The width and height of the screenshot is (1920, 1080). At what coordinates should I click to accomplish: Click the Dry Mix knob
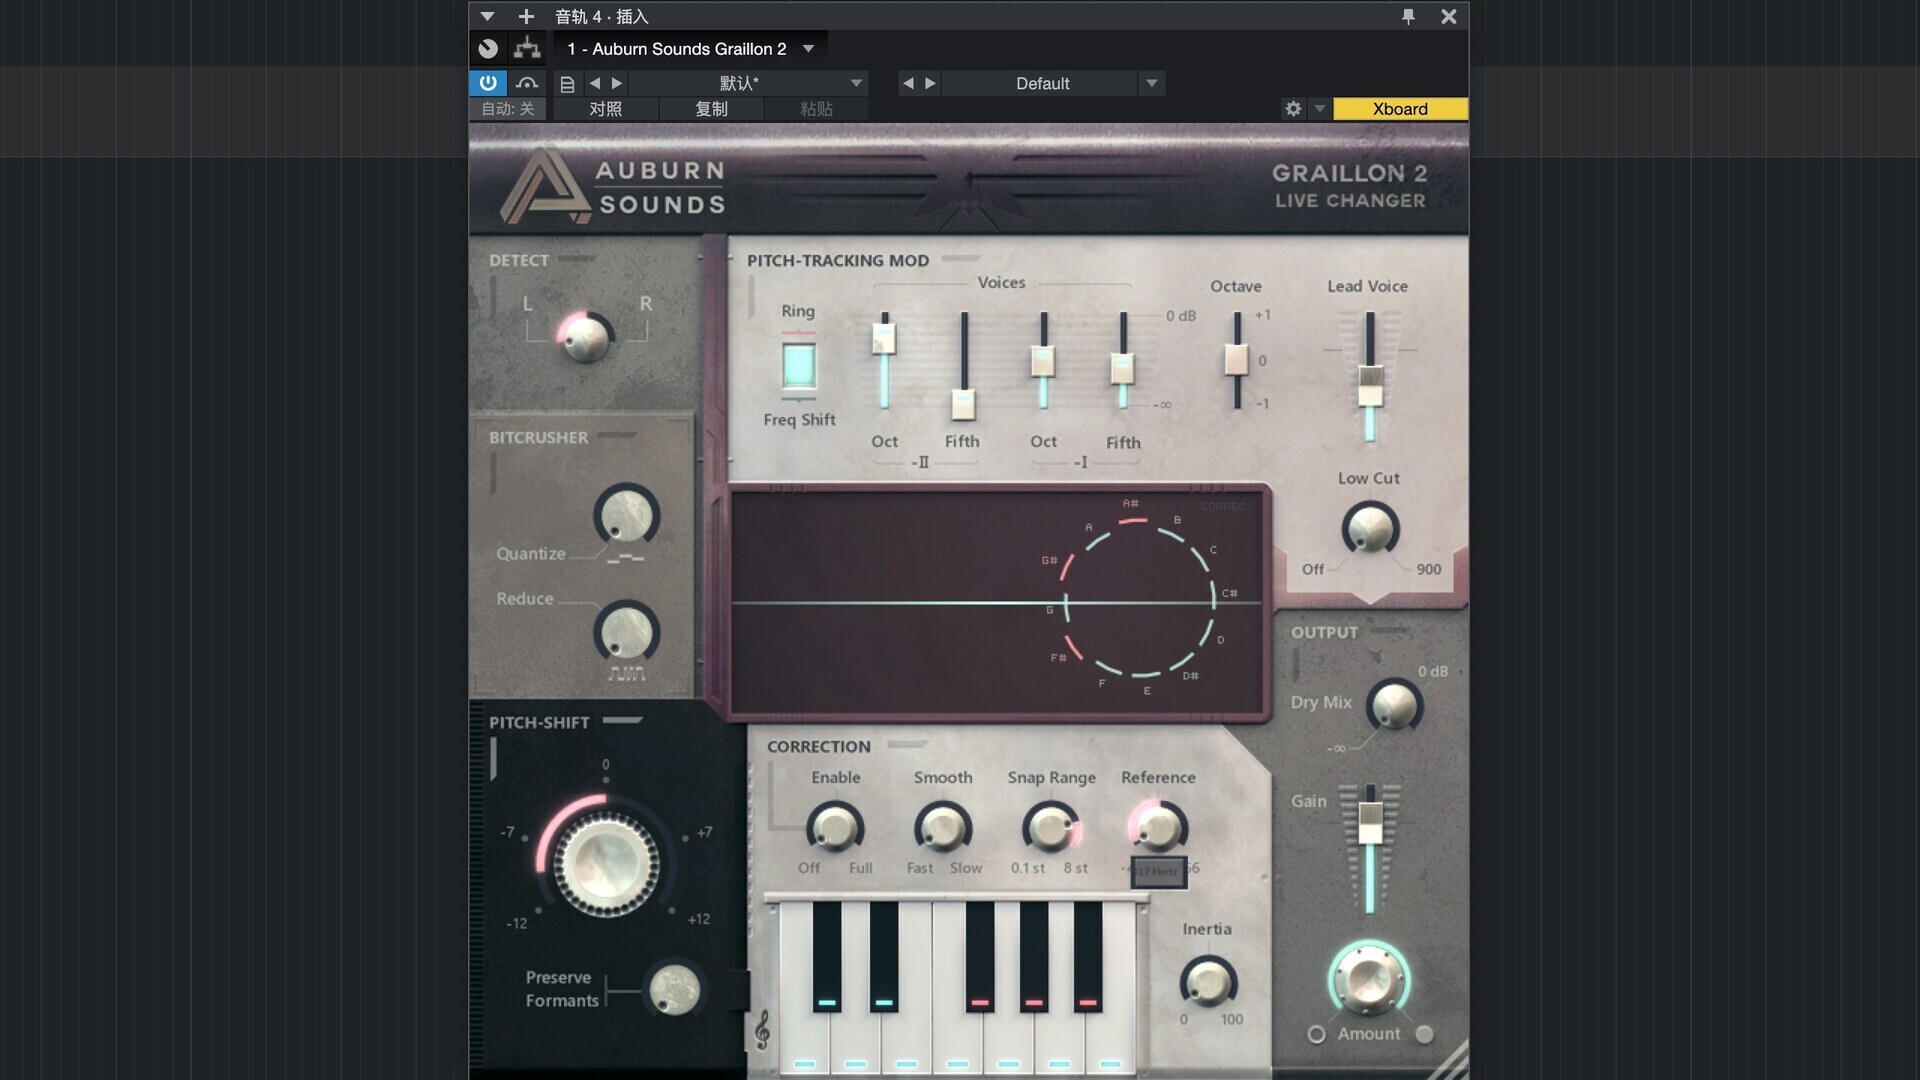[1394, 706]
